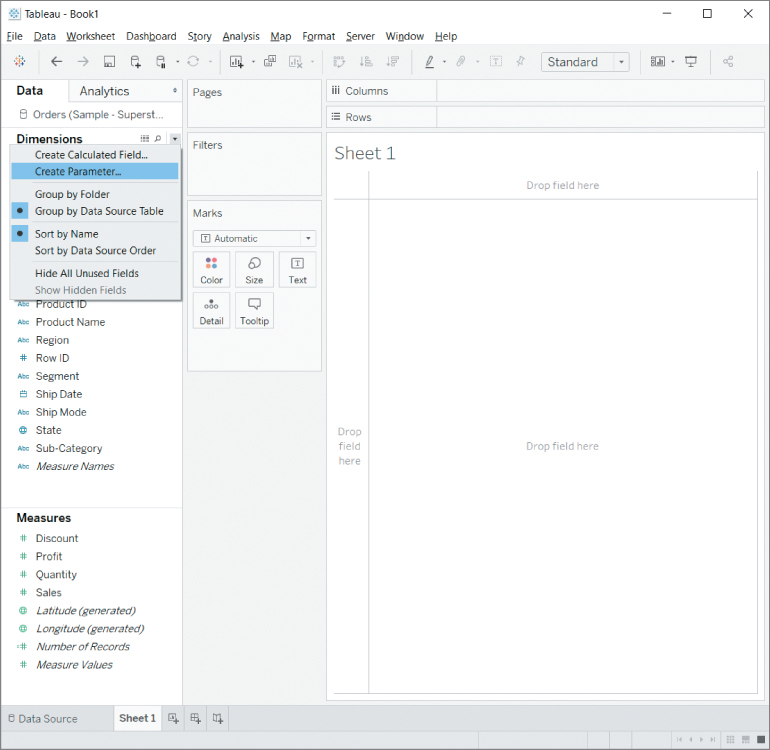Open the Show/Hide cards dropdown arrow
The image size is (770, 750).
[673, 62]
